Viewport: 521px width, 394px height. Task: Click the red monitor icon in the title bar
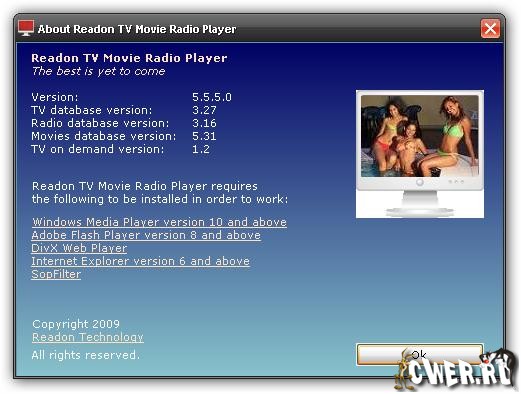[x=26, y=28]
